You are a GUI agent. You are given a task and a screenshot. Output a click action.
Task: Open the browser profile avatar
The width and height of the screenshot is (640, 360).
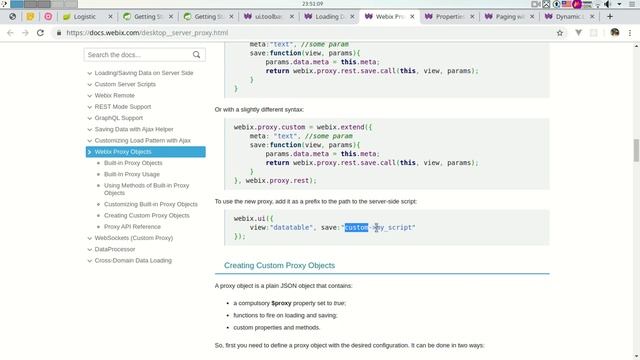(615, 33)
